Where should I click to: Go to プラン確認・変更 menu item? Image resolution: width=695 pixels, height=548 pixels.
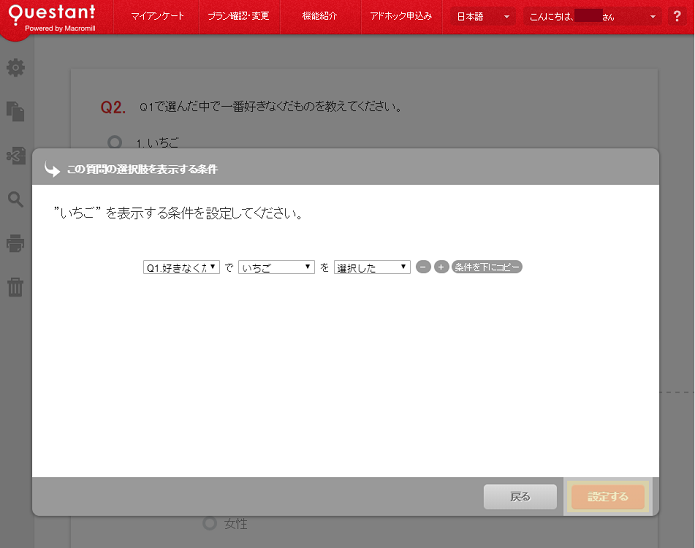pos(238,17)
